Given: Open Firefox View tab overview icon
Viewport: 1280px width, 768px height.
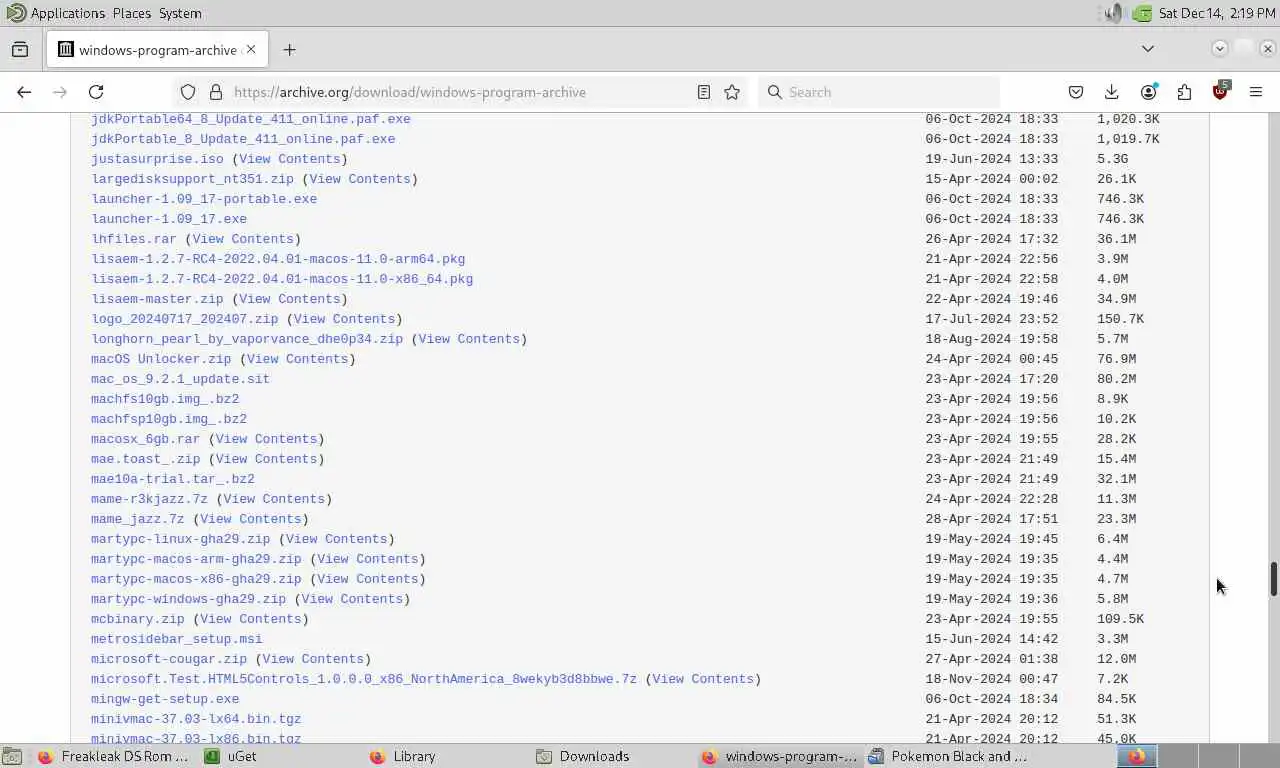Looking at the screenshot, I should [x=20, y=49].
